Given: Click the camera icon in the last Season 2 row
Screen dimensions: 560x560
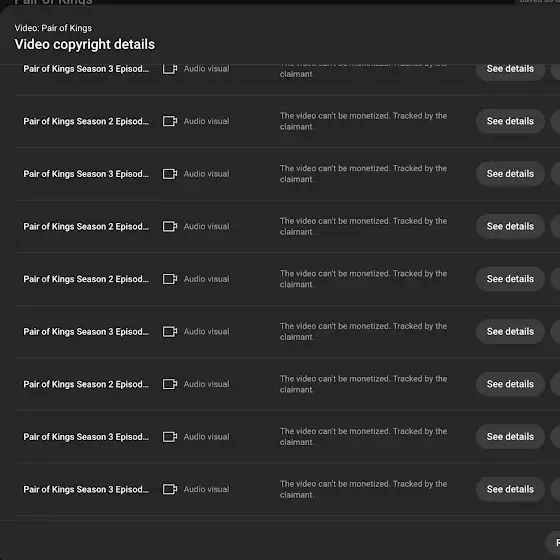Looking at the screenshot, I should click(x=170, y=384).
